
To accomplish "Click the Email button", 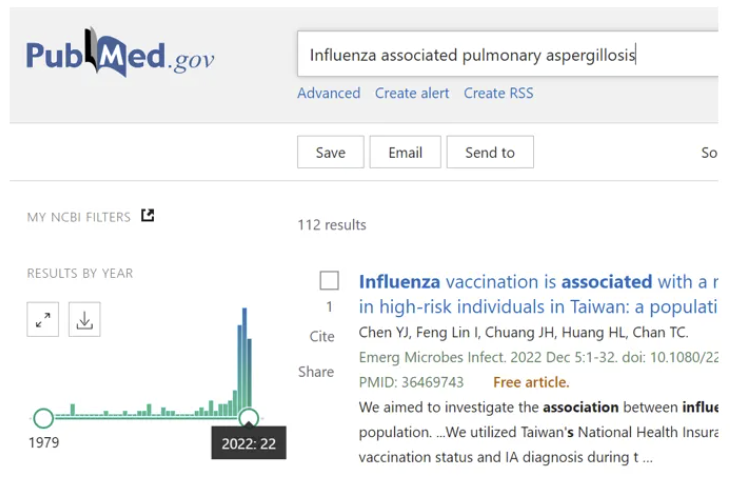I will (405, 152).
